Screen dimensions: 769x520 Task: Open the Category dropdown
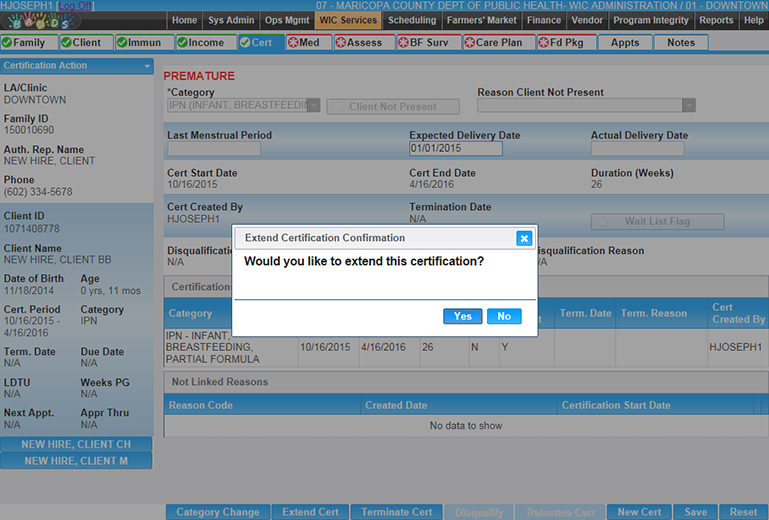[313, 106]
